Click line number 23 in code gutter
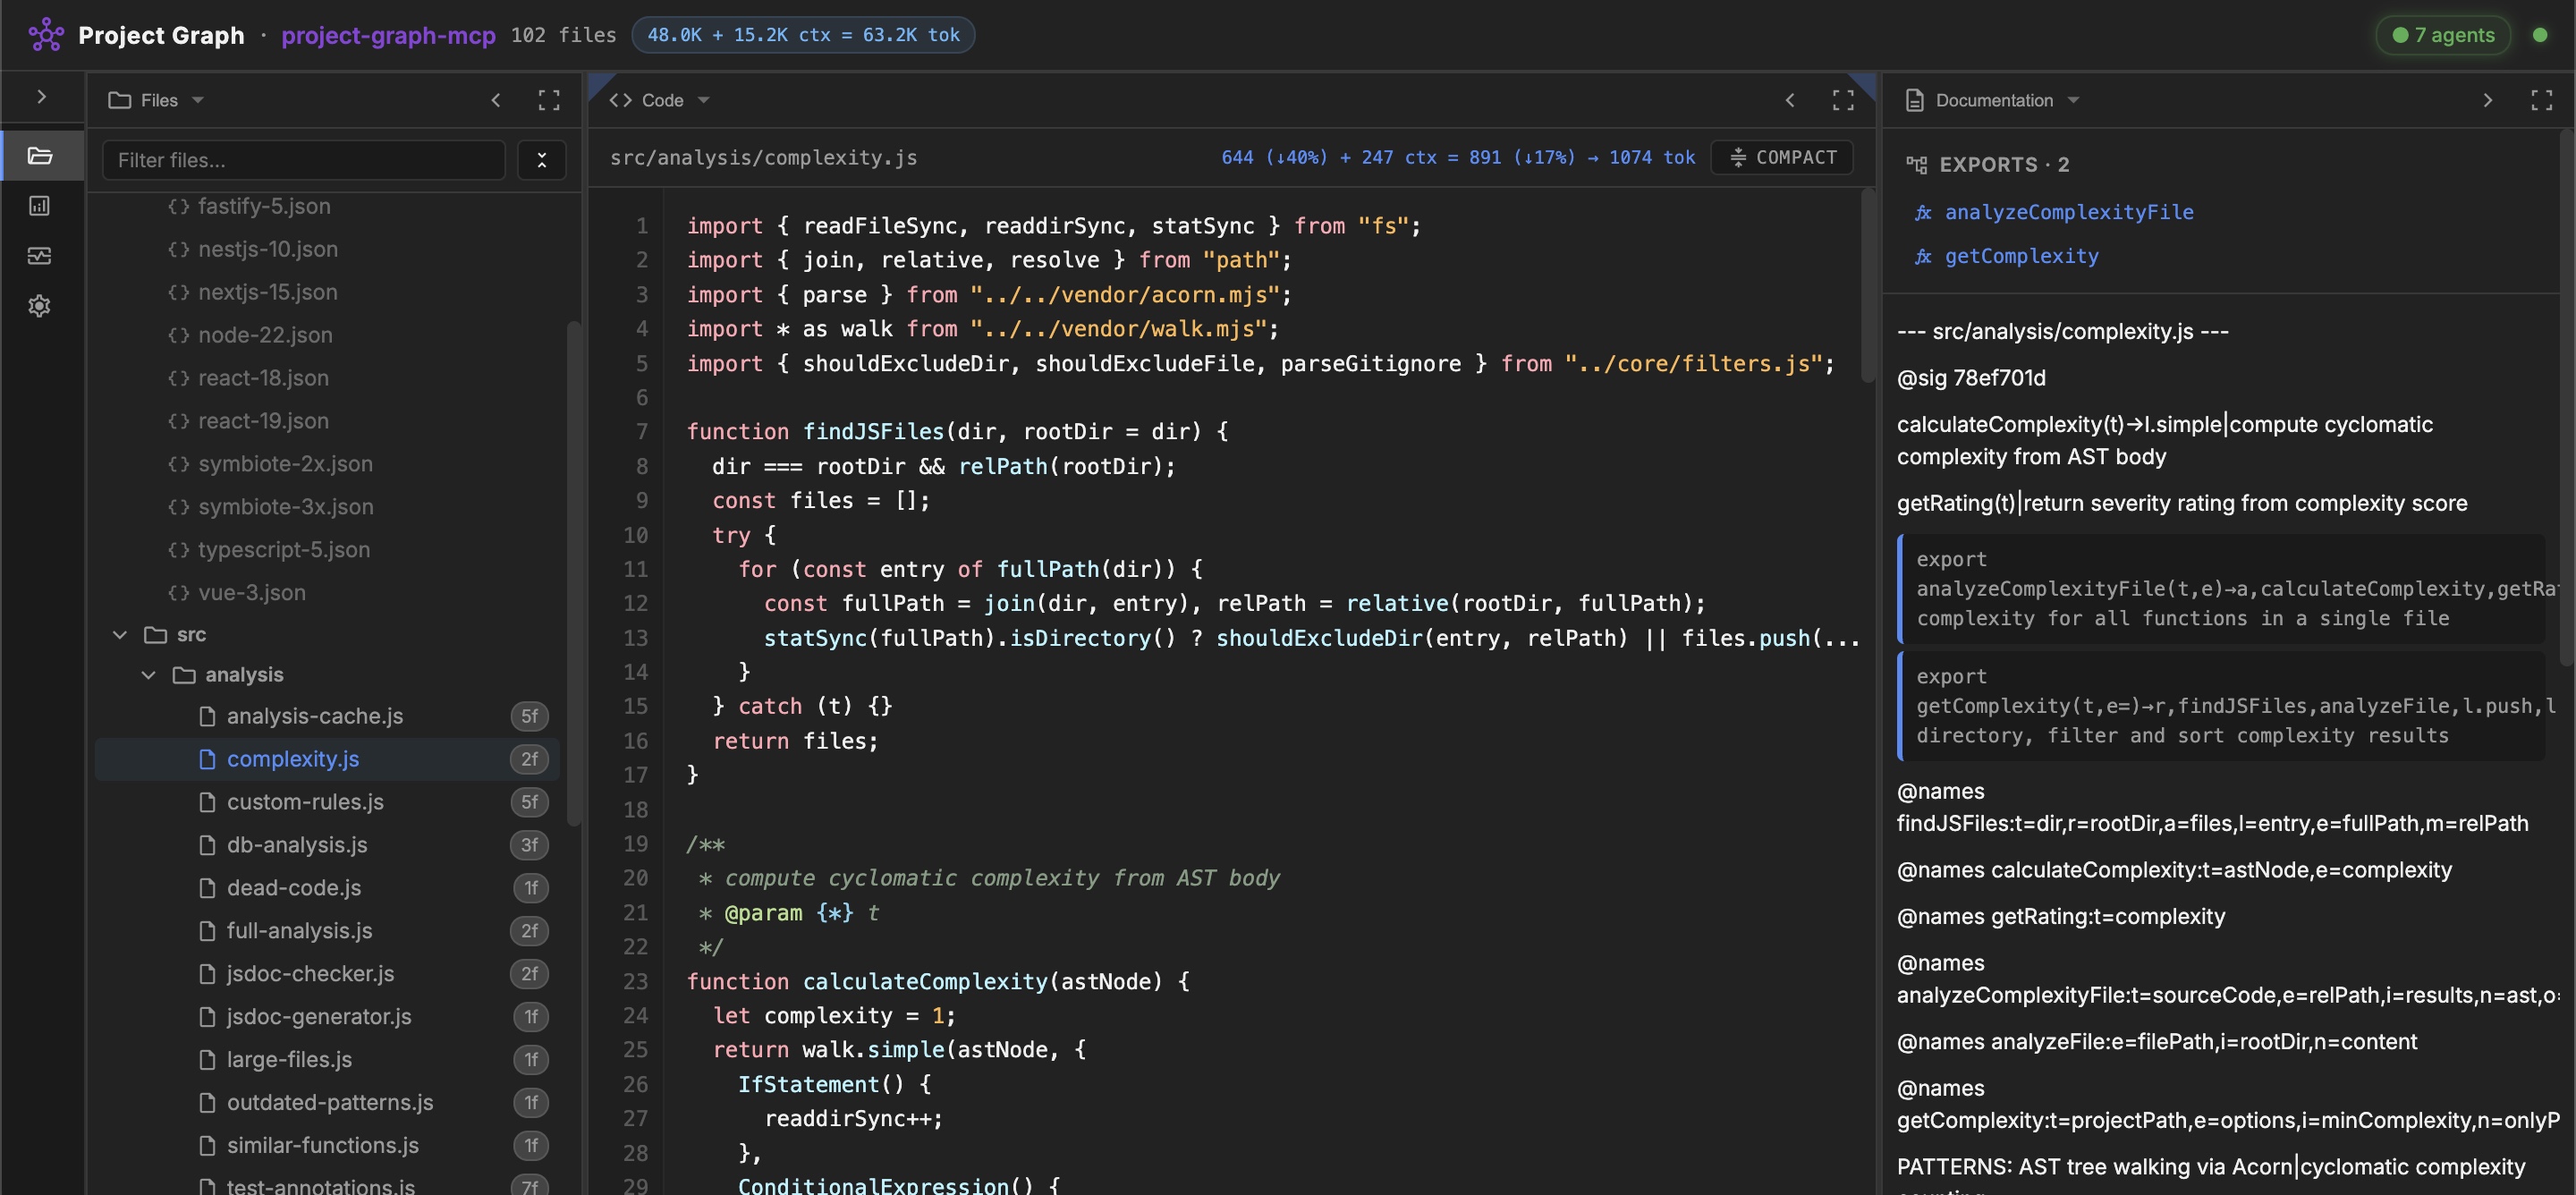The width and height of the screenshot is (2576, 1195). tap(636, 981)
